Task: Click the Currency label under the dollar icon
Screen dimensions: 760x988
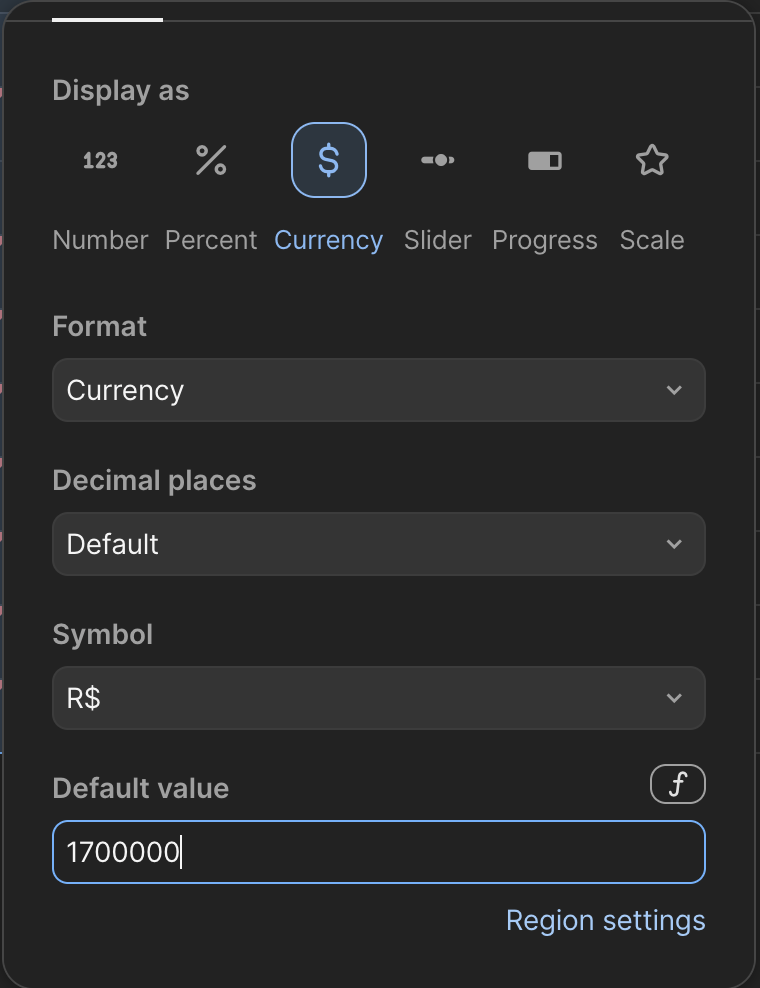Action: (x=329, y=240)
